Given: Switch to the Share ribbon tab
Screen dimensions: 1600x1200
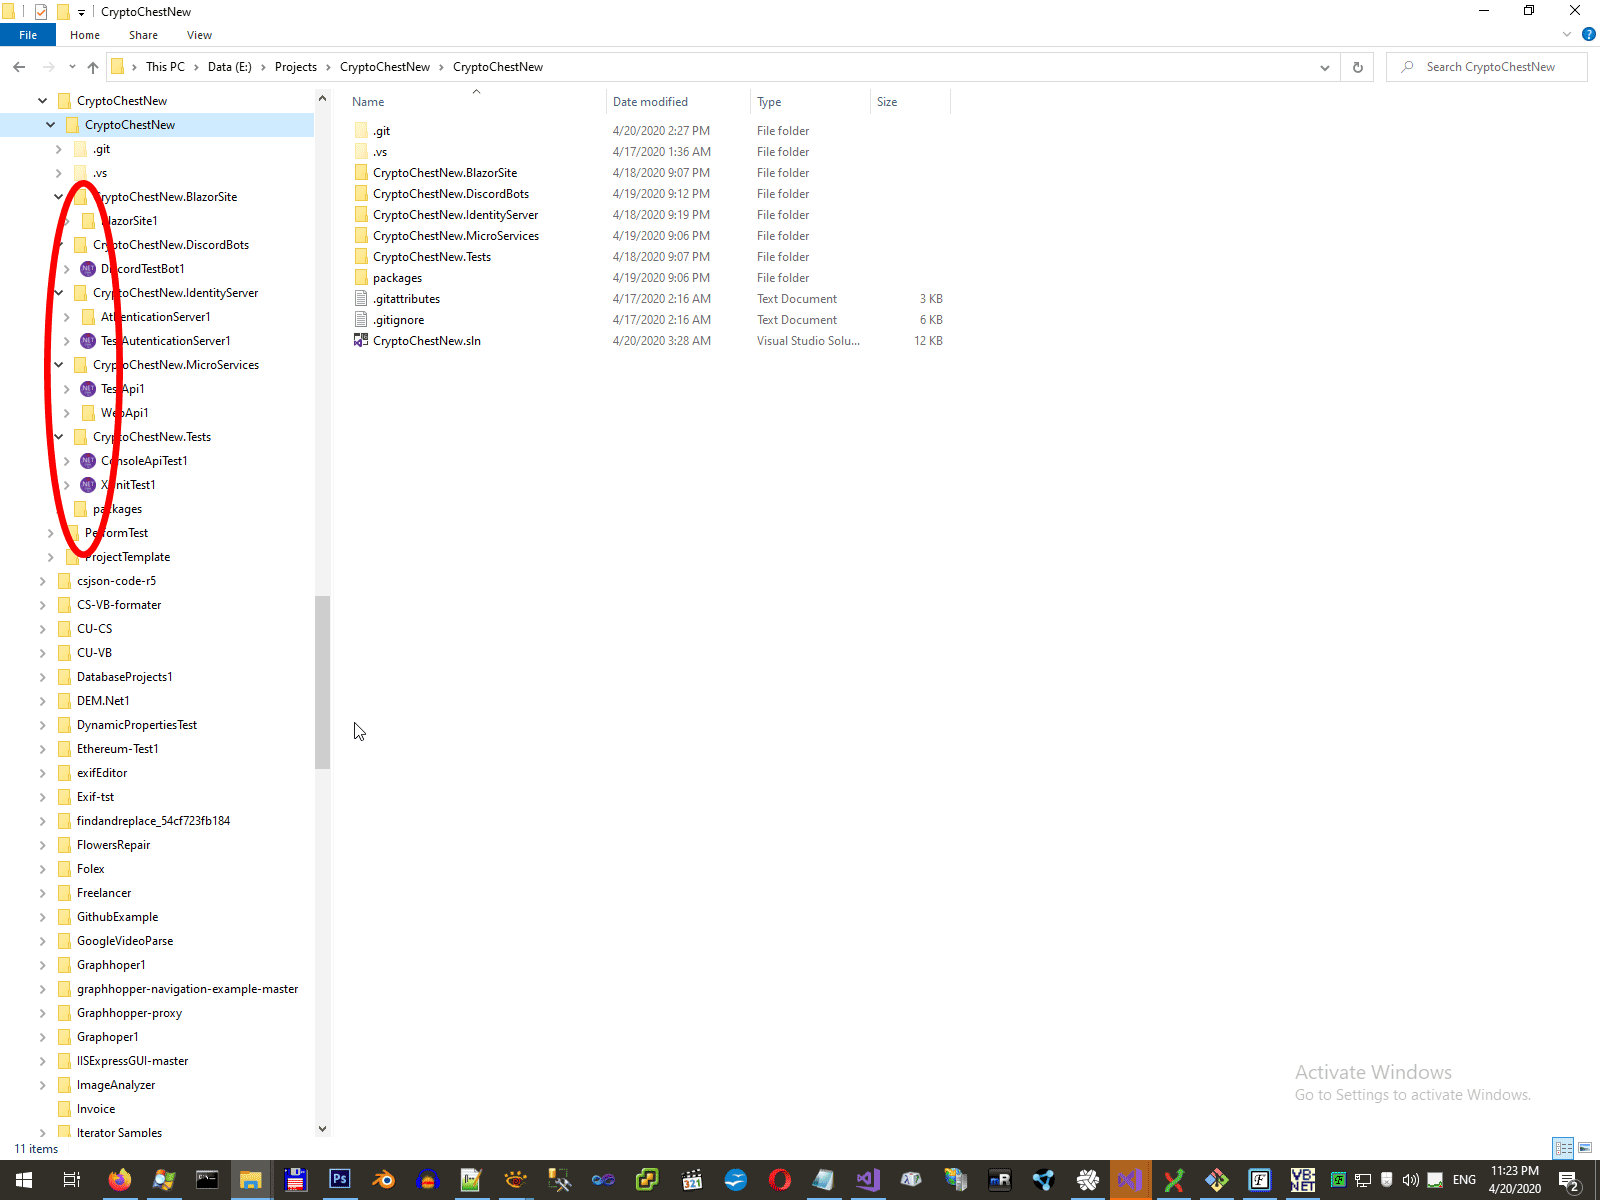Looking at the screenshot, I should pos(143,35).
